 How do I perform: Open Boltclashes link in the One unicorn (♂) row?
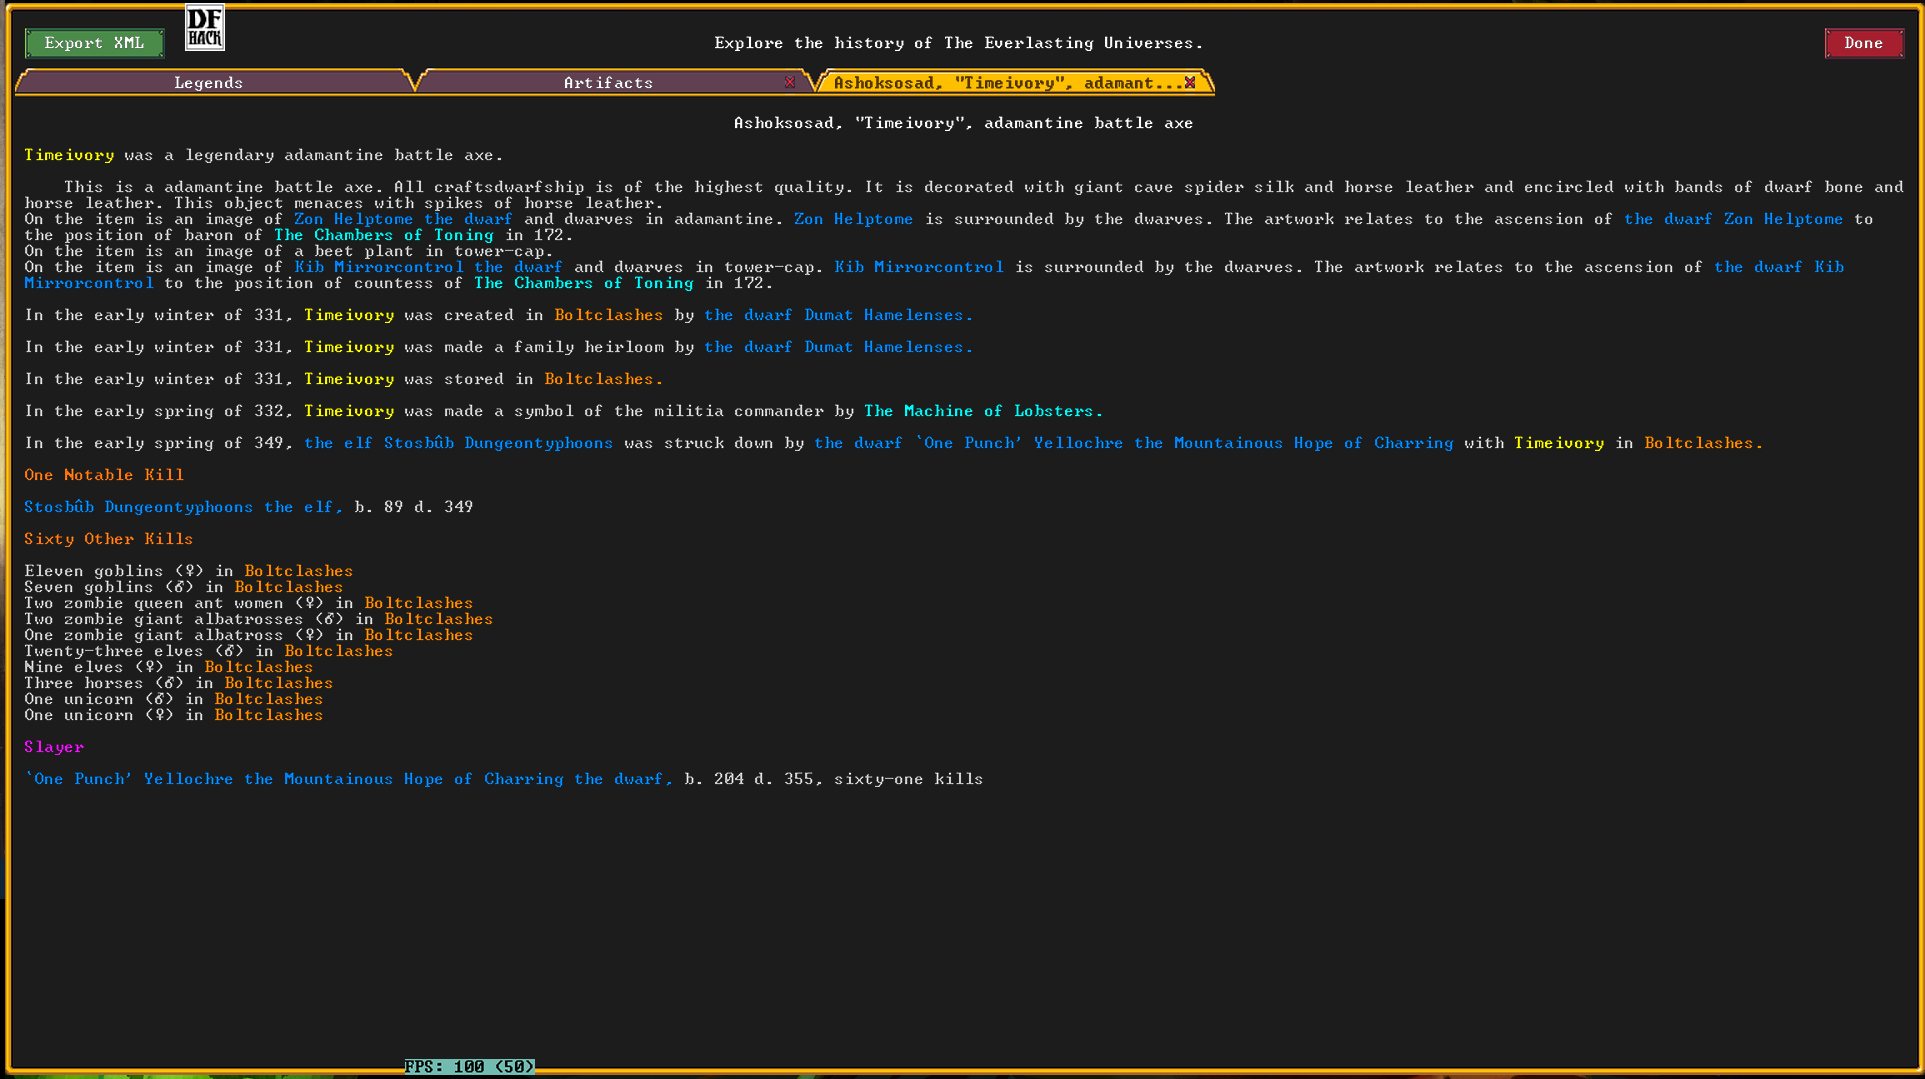269,699
